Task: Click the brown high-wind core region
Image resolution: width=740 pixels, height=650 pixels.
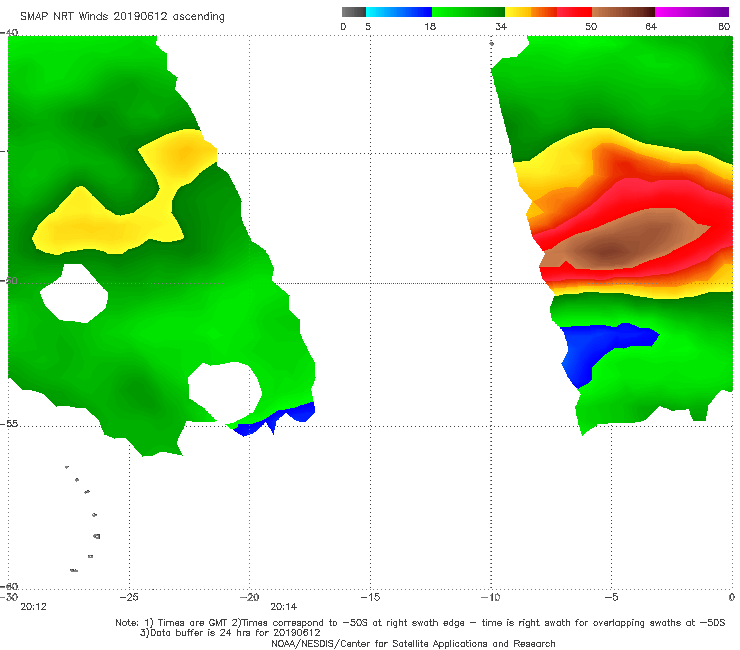Action: pos(623,241)
